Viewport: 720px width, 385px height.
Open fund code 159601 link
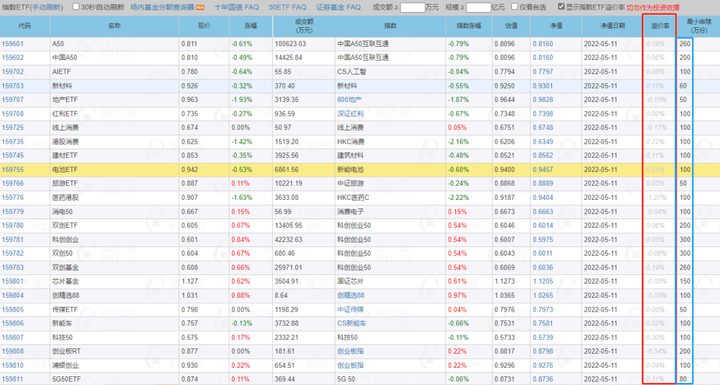(12, 44)
